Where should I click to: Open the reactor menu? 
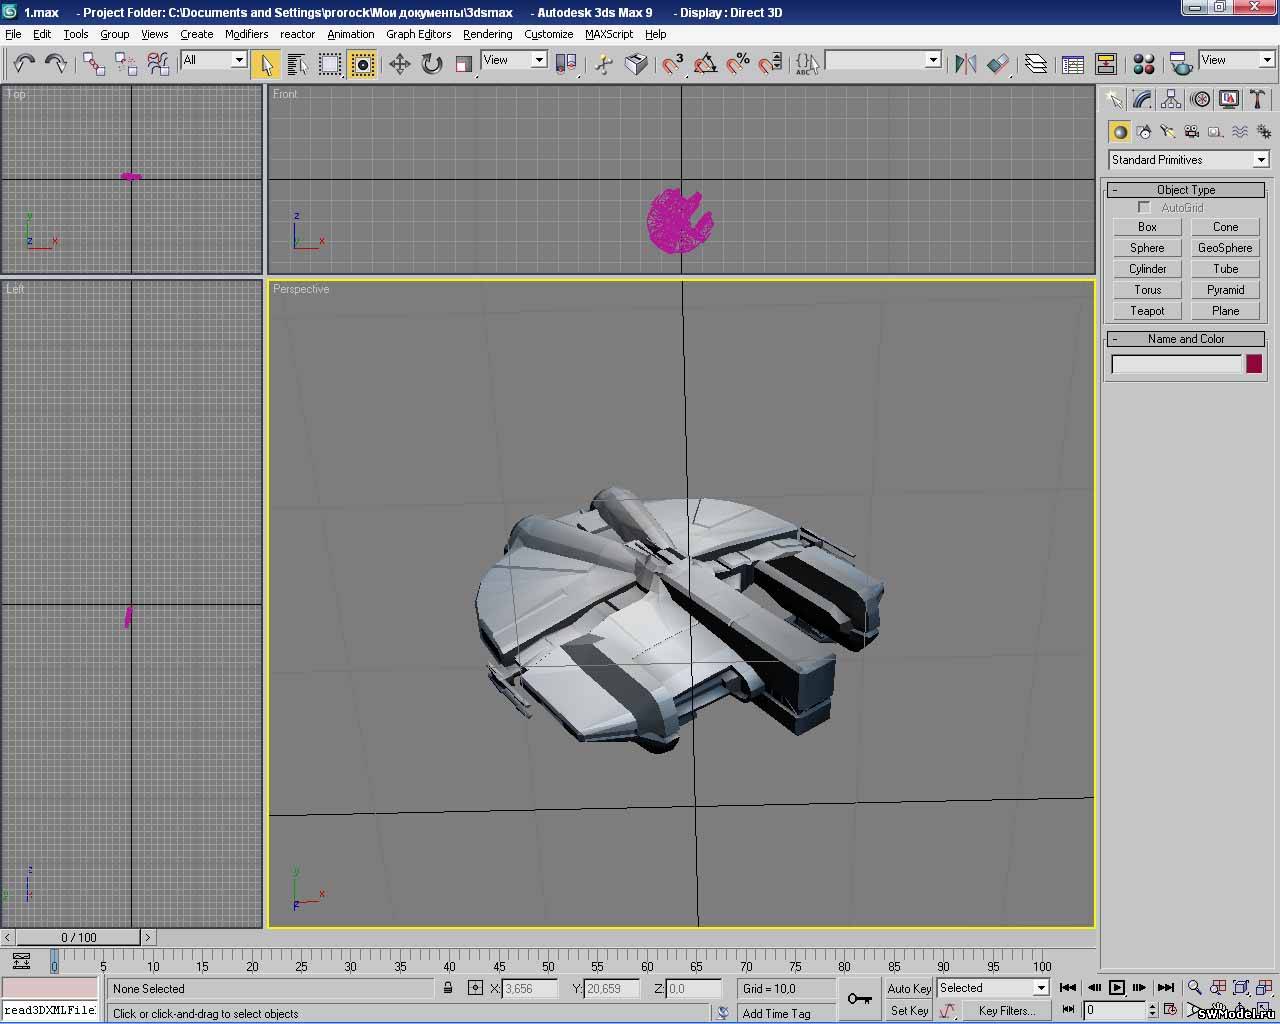297,34
